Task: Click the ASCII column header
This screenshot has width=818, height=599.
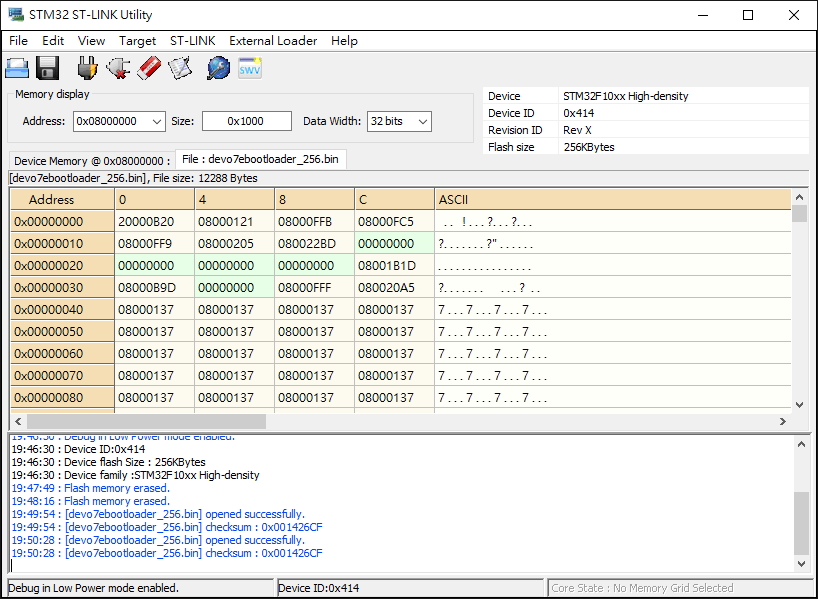Action: (x=612, y=199)
